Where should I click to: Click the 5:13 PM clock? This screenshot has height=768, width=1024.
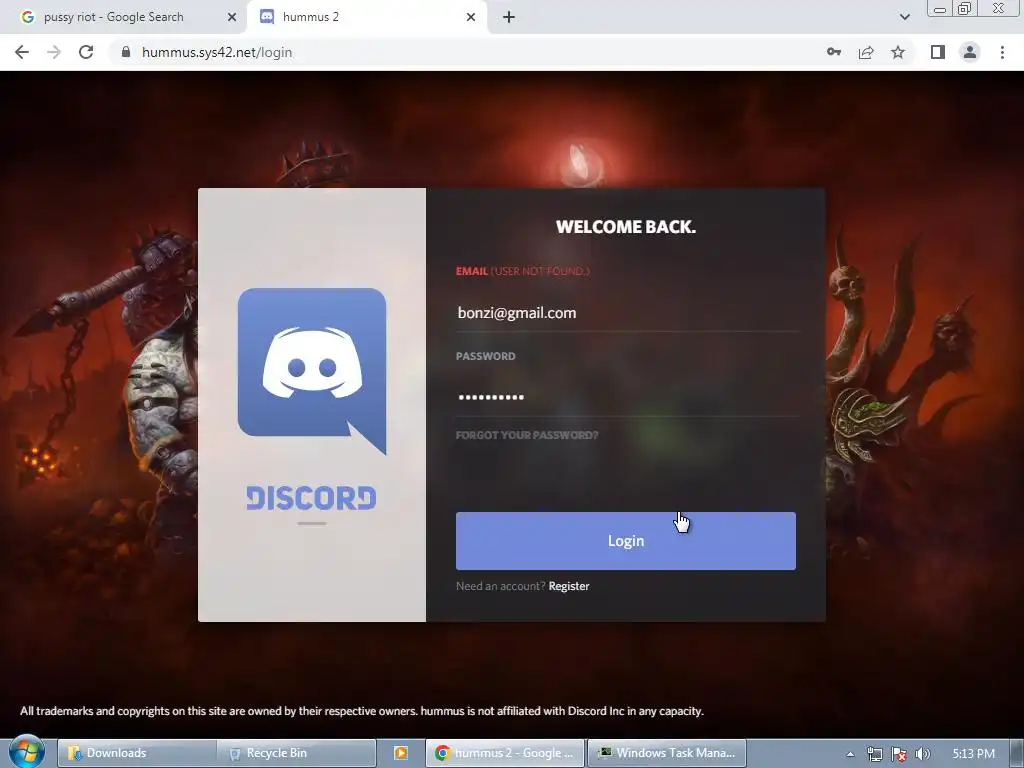tap(973, 754)
